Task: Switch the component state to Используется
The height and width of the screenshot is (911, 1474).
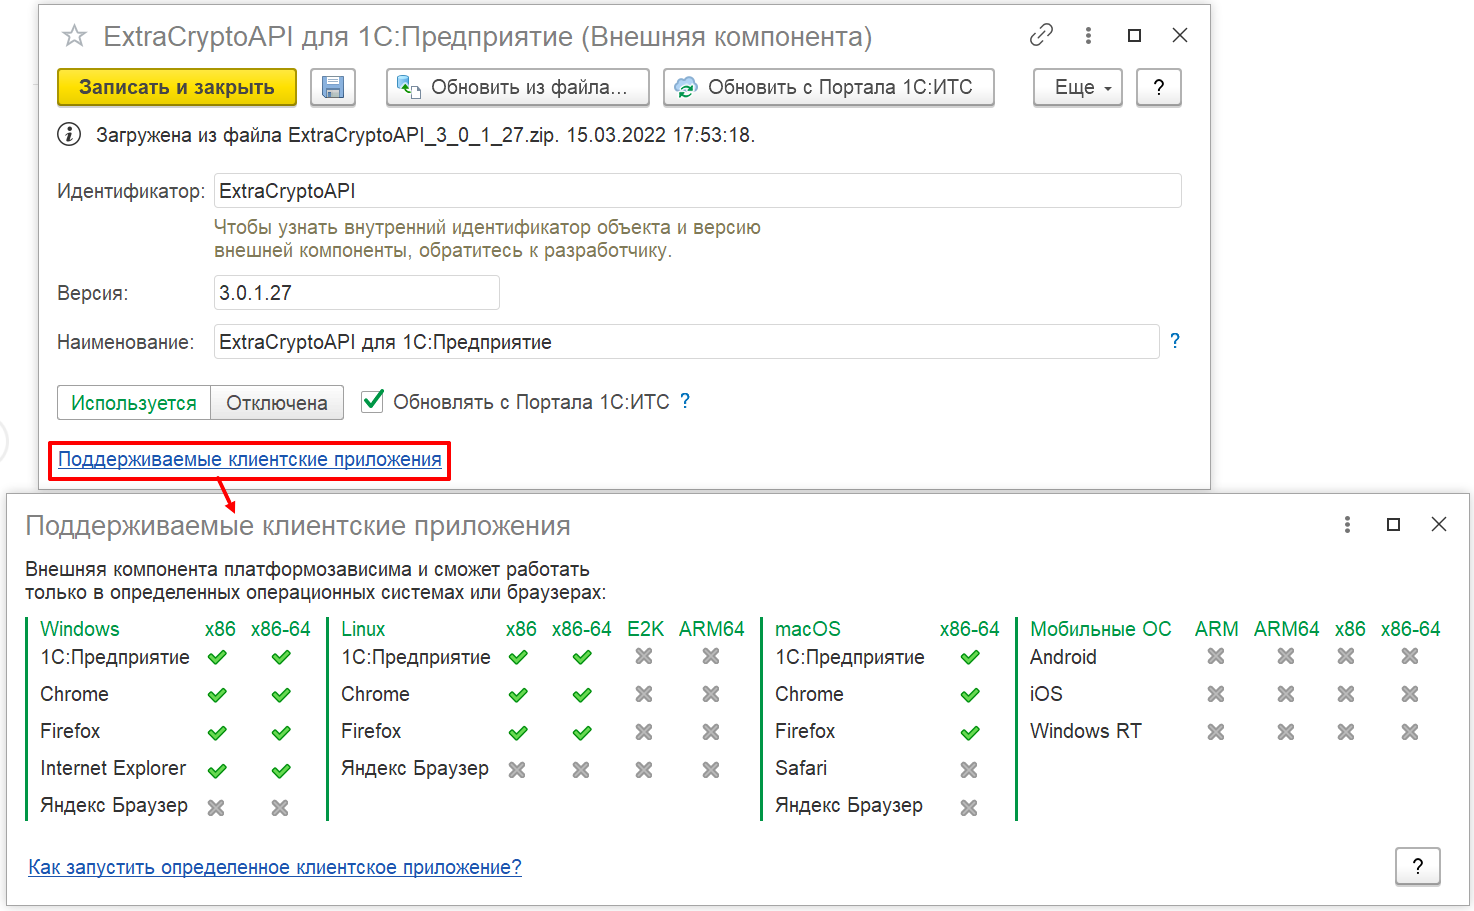Action: (x=134, y=403)
